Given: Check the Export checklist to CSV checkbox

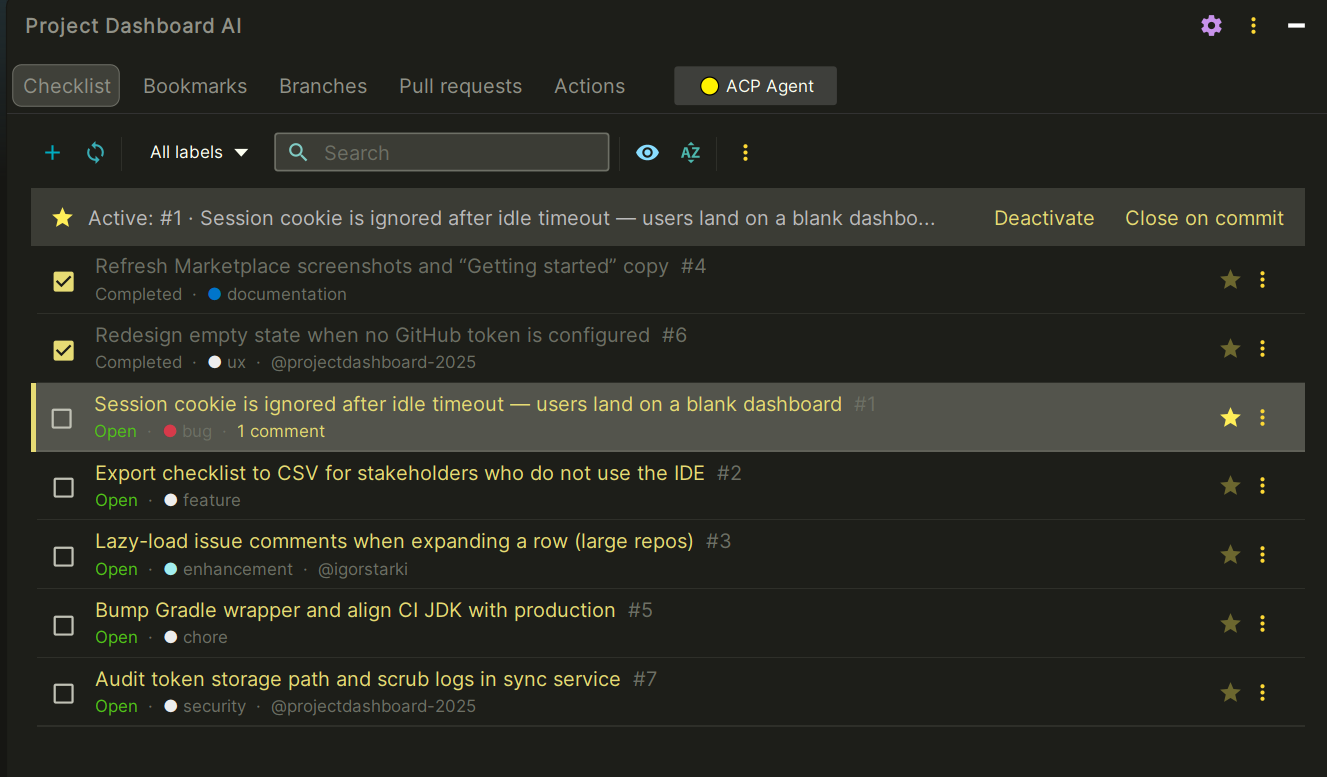Looking at the screenshot, I should (63, 487).
